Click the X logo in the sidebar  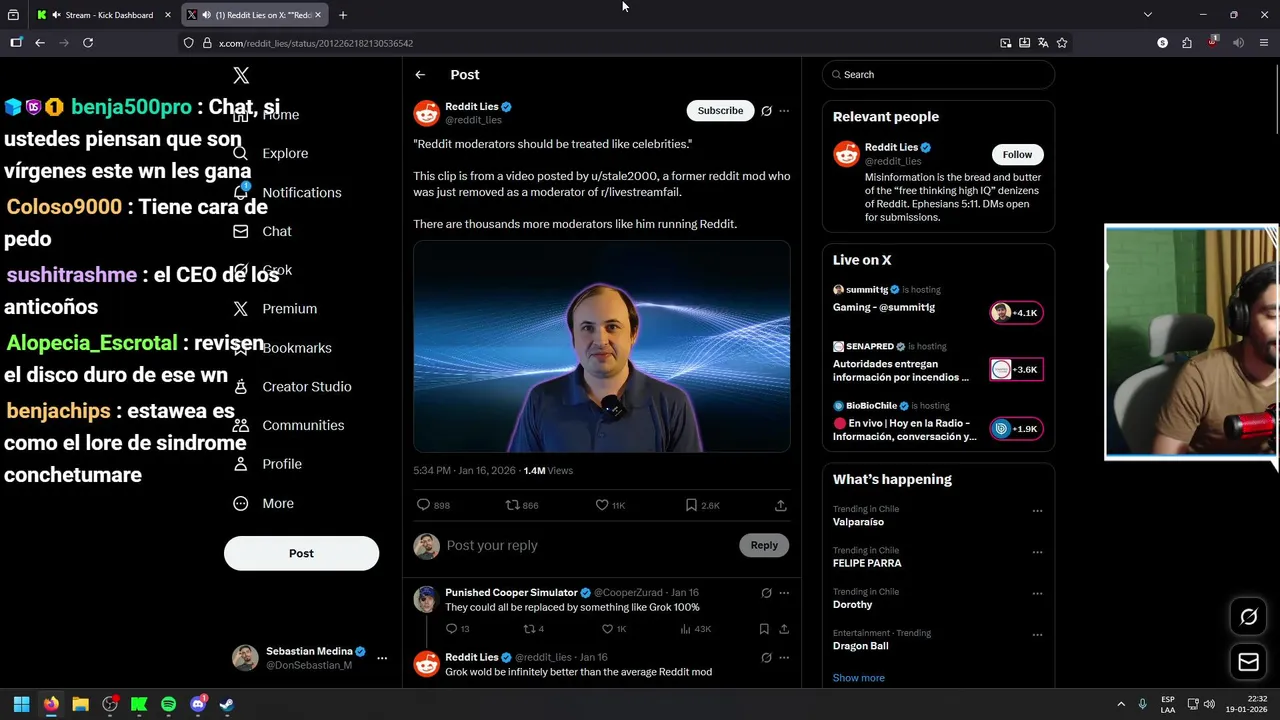pos(241,76)
